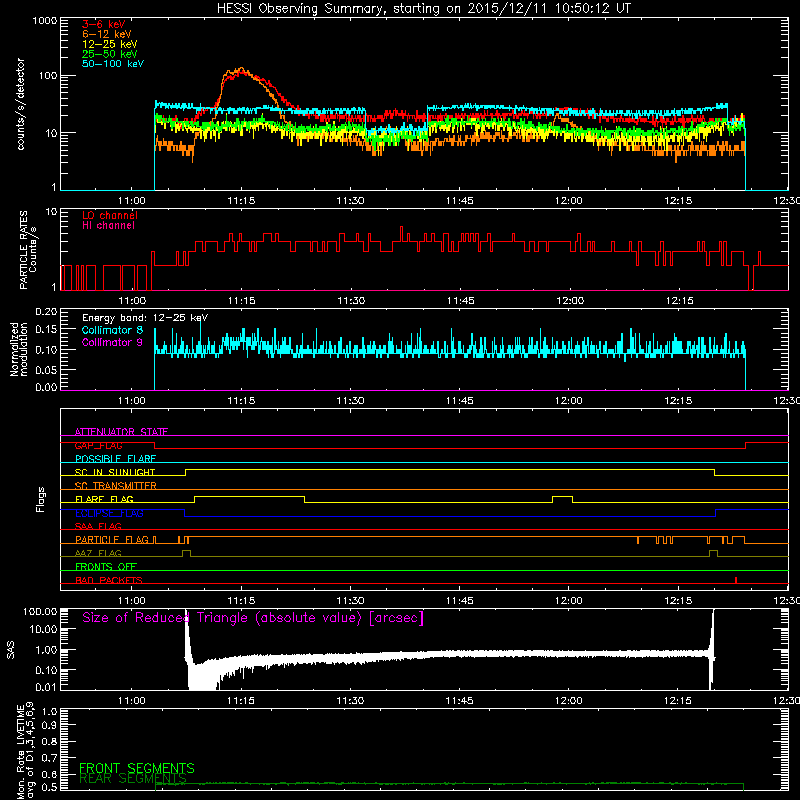Click the counts/s/detector axis label
The height and width of the screenshot is (800, 800).
(x=20, y=104)
